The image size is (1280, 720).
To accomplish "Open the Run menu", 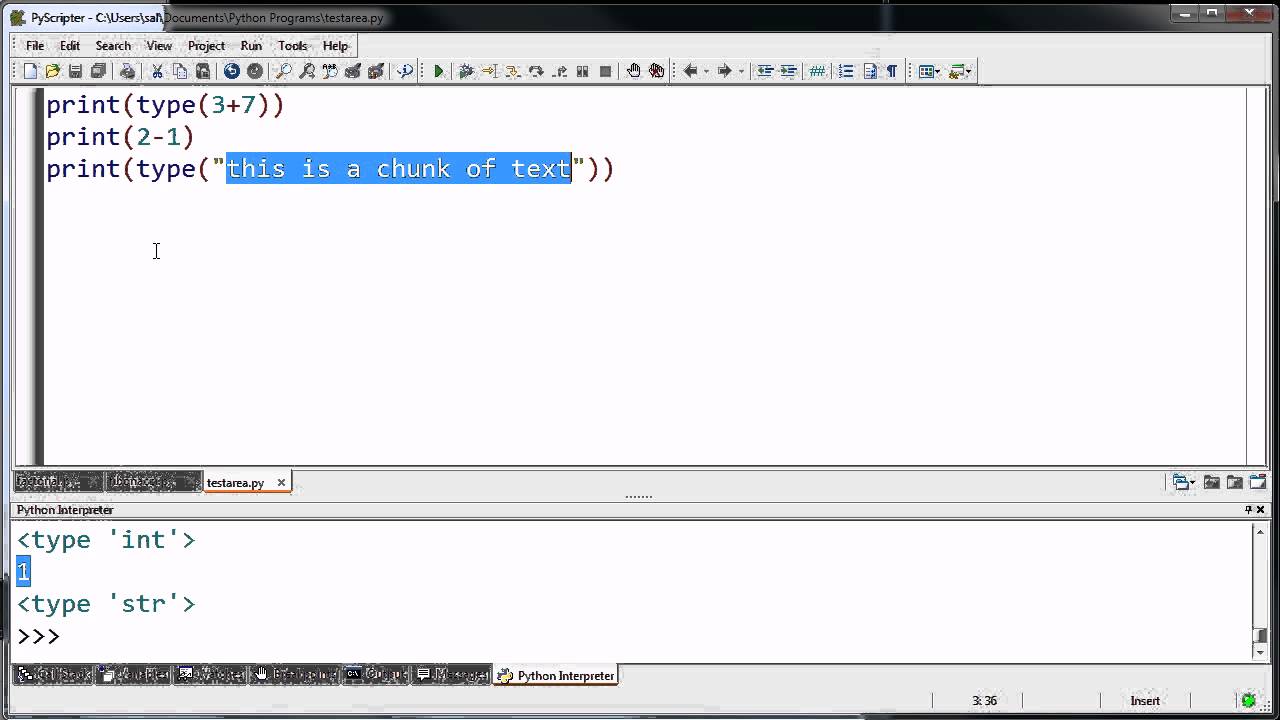I will 251,46.
